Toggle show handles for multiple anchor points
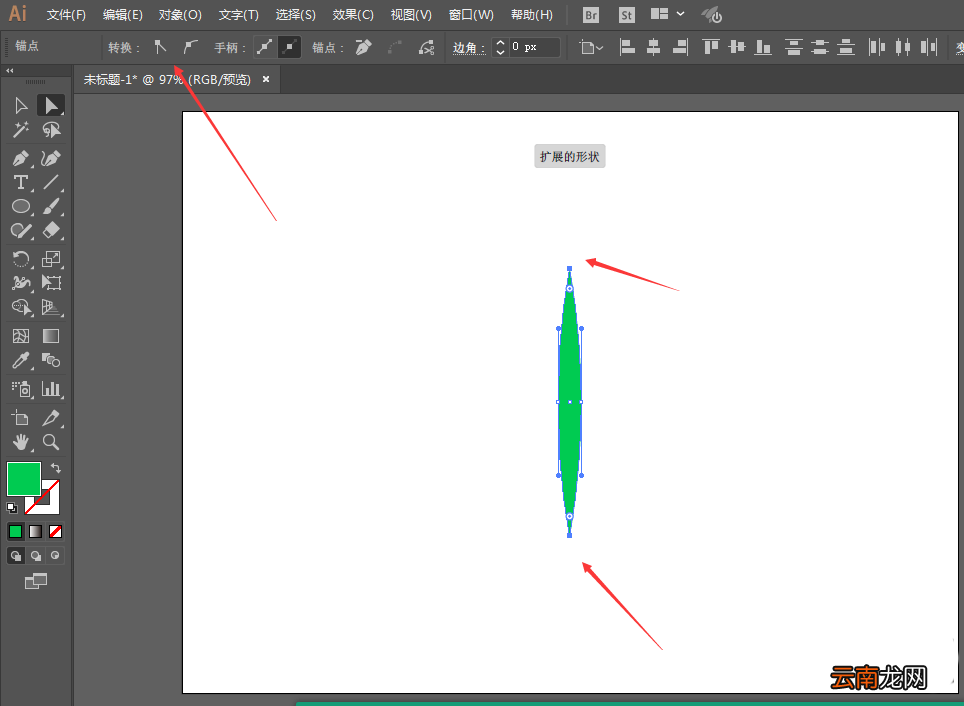 265,47
